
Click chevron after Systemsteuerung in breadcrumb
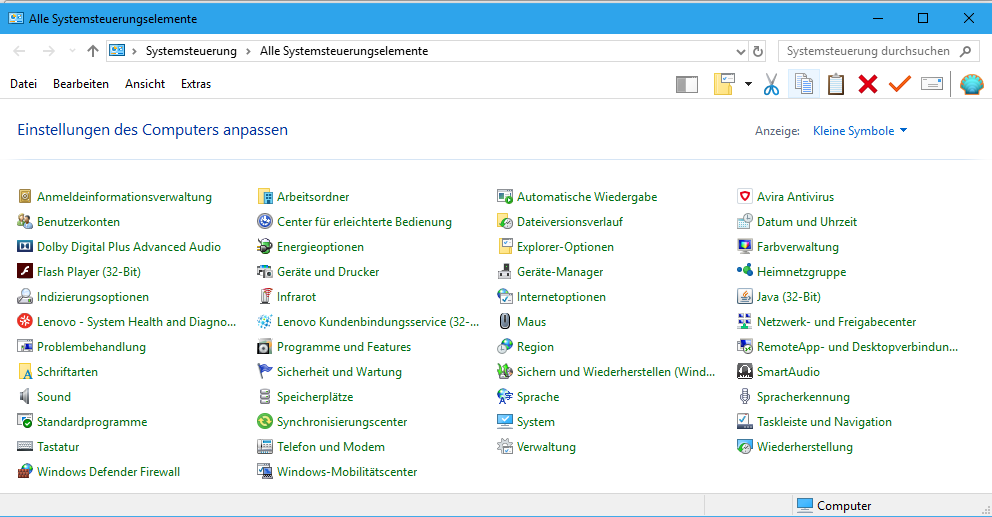pyautogui.click(x=249, y=51)
